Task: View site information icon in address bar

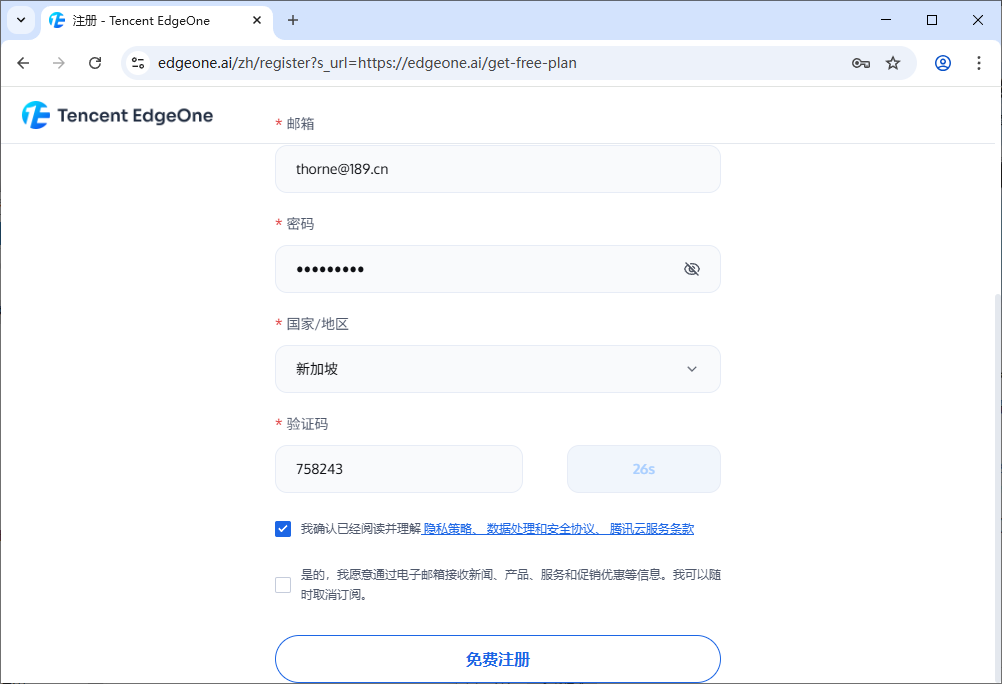Action: 139,63
